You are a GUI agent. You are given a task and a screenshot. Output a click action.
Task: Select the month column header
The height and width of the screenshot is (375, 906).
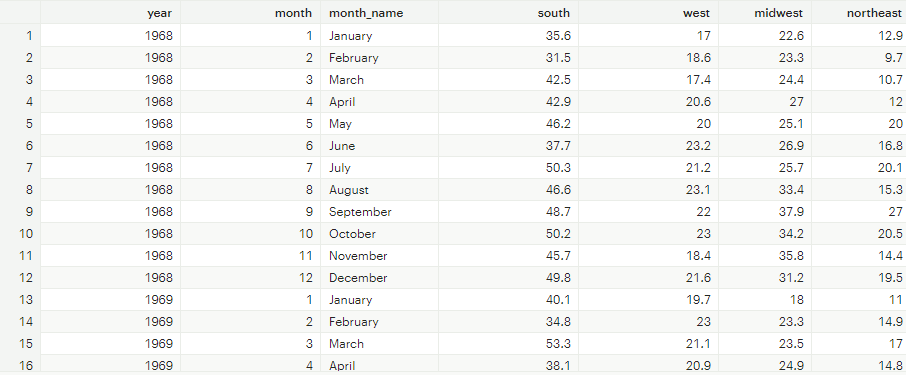[250, 13]
